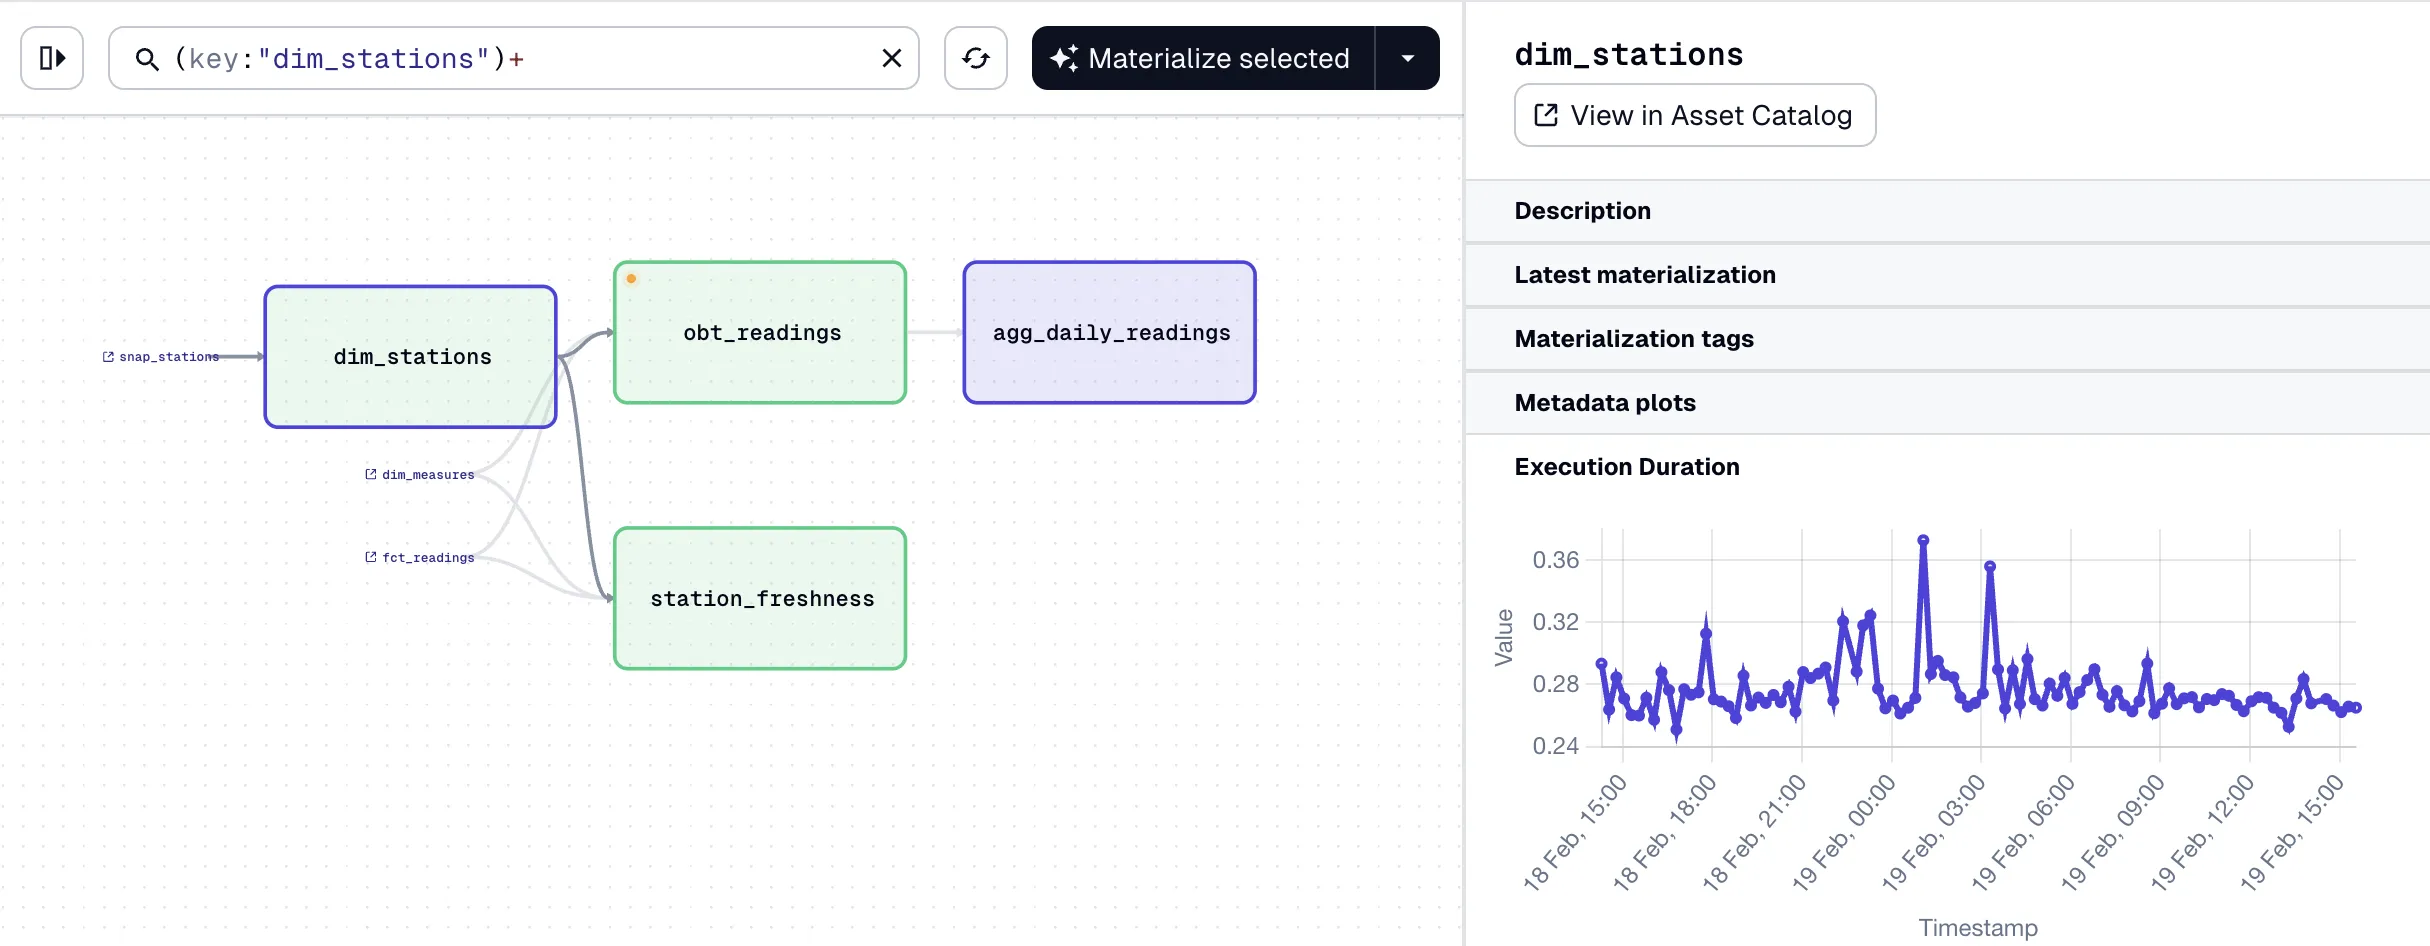Click the search magnifier icon
2430x946 pixels.
click(x=147, y=60)
